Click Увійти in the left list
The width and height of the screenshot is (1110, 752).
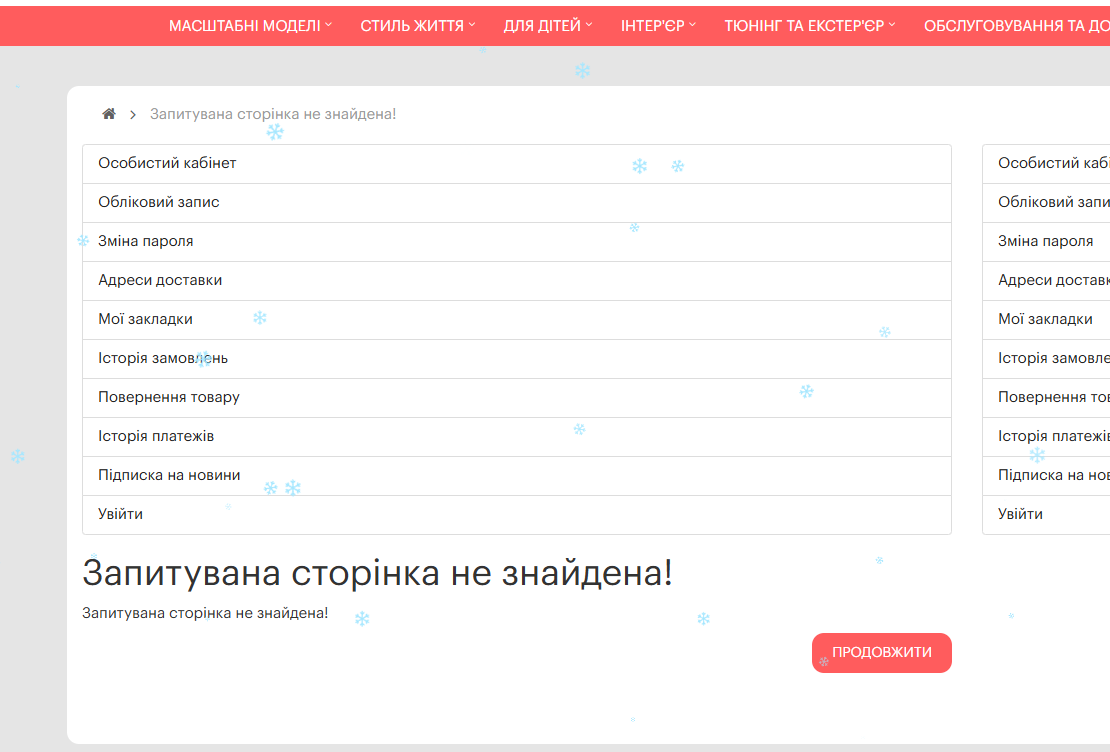517,514
